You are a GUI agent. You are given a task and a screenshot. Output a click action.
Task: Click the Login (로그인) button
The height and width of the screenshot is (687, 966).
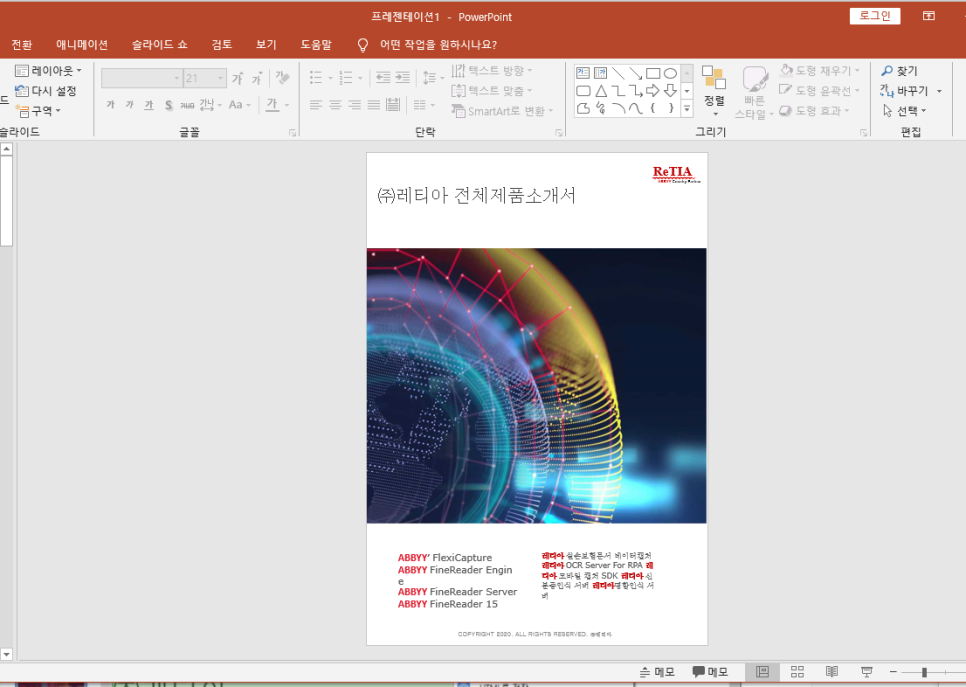(x=875, y=16)
